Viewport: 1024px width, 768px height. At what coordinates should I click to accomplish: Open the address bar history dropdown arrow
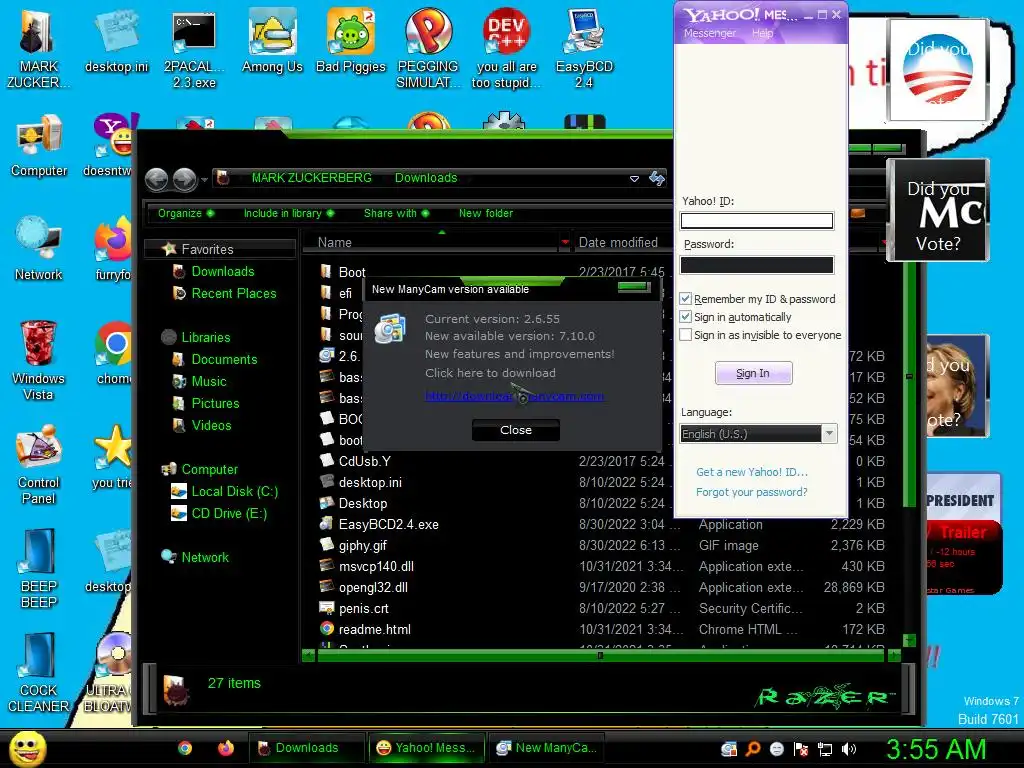point(633,178)
